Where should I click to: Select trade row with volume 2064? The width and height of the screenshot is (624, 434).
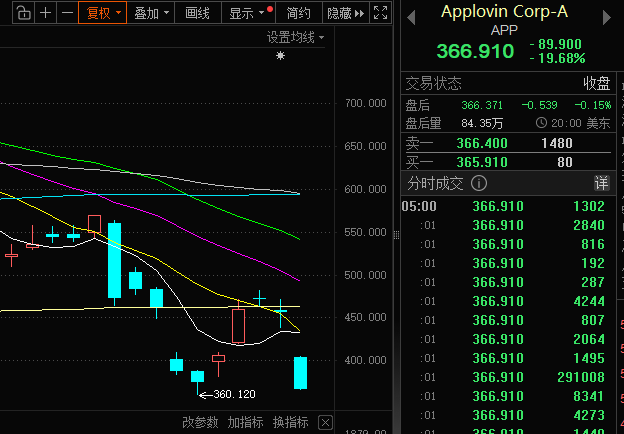(508, 339)
